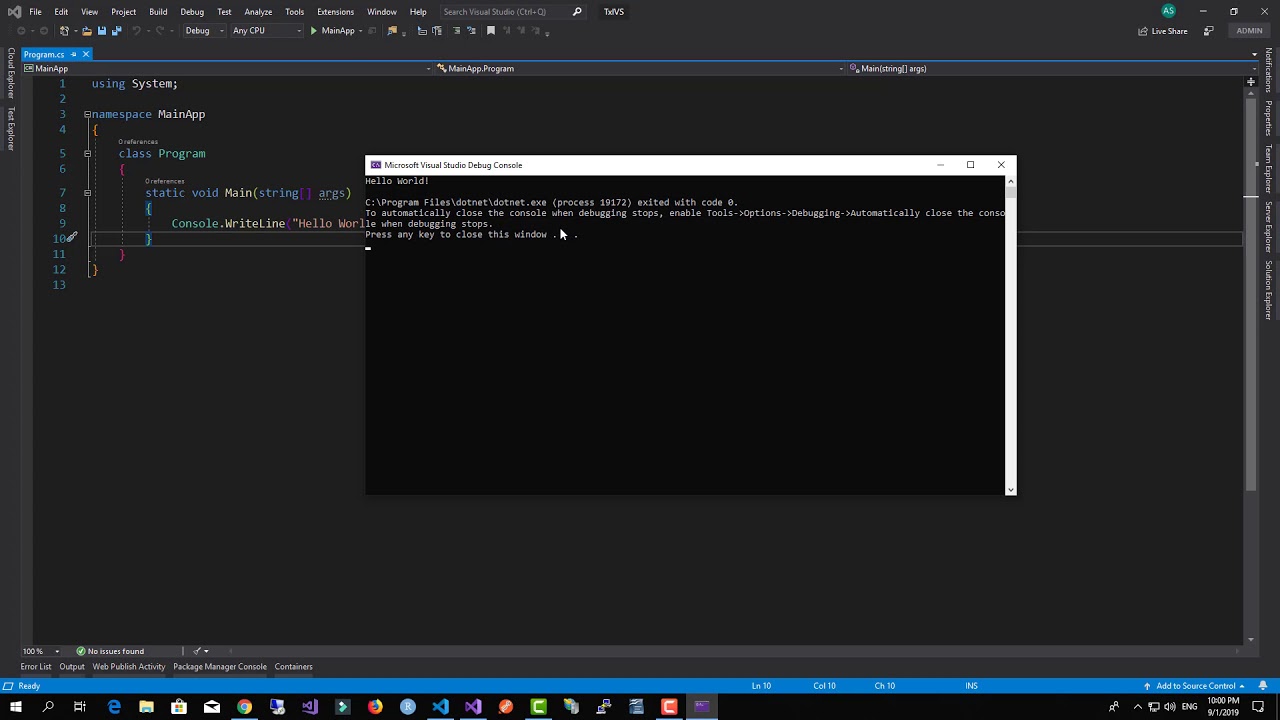Click the Undo arrow in the toolbar
This screenshot has width=1280, height=720.
point(137,31)
